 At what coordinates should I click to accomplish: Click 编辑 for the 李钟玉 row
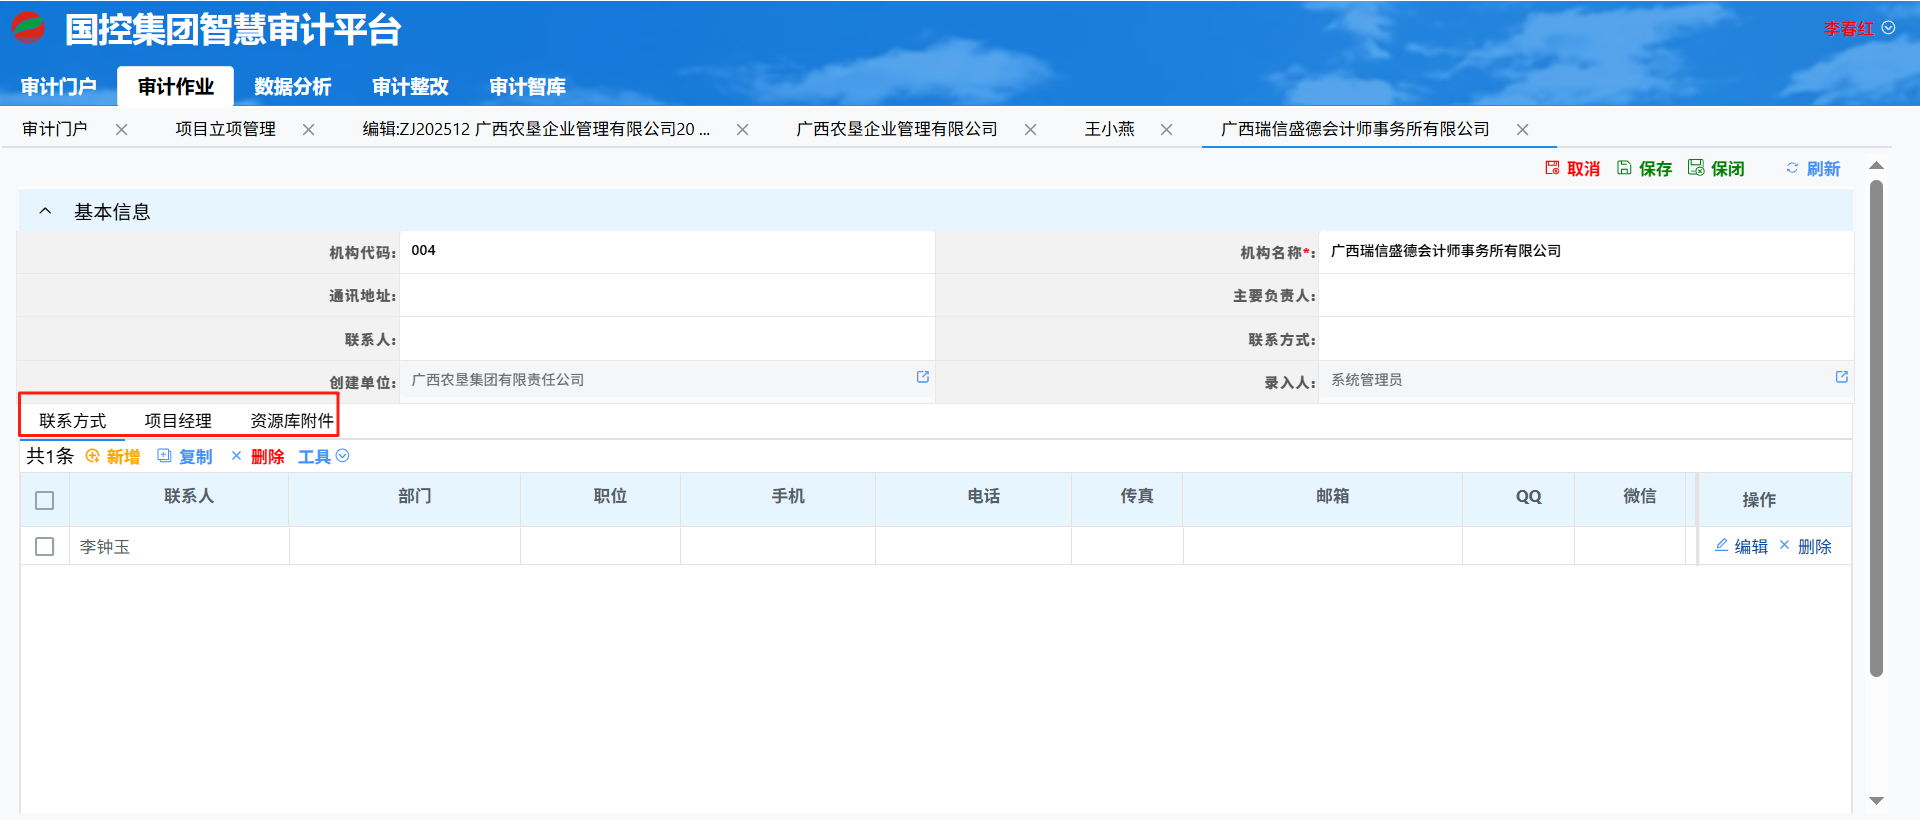tap(1741, 546)
